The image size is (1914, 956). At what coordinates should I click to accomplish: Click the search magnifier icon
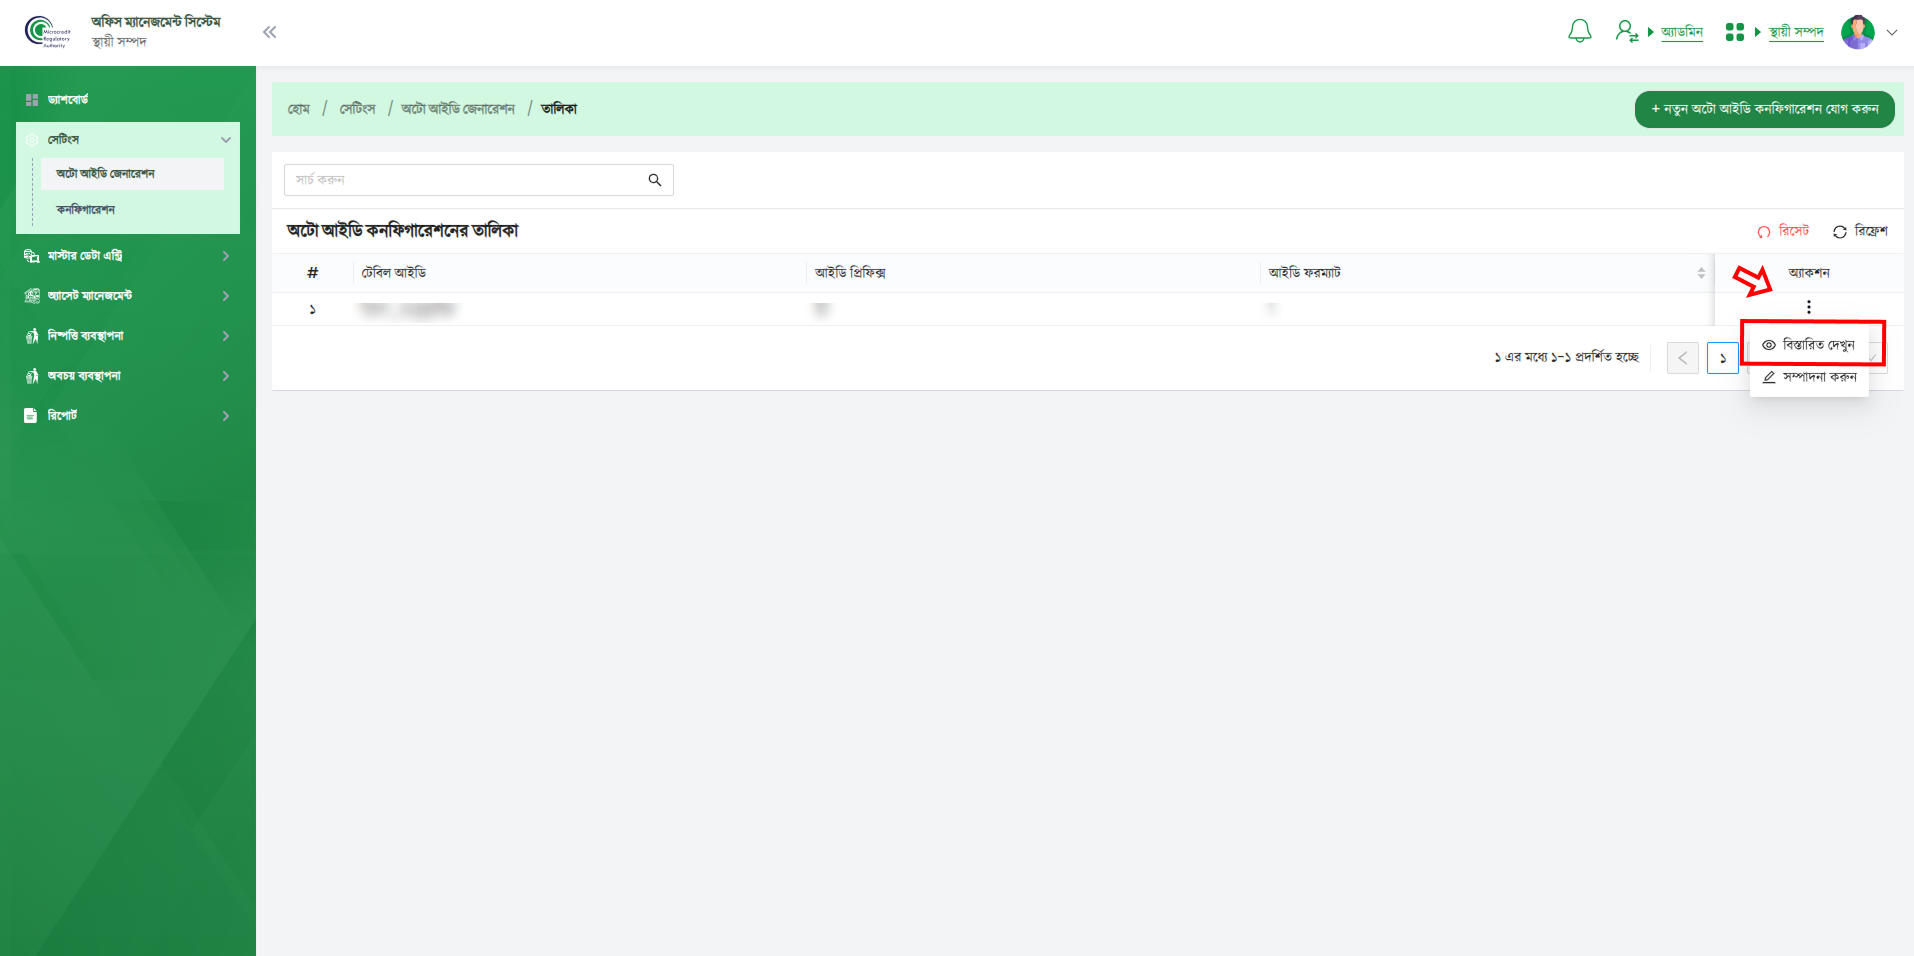point(655,180)
